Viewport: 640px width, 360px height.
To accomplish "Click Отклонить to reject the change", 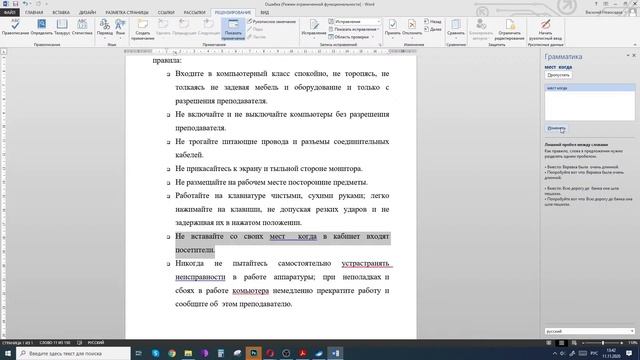I will (x=412, y=28).
